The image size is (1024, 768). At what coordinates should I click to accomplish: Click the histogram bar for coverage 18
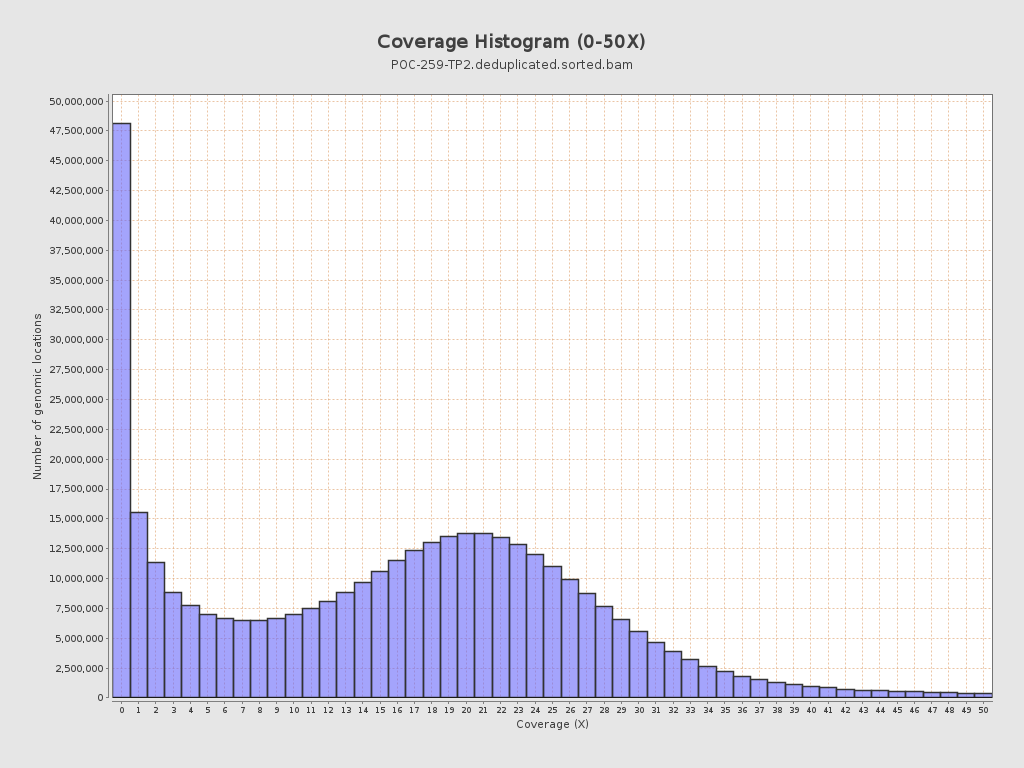click(x=432, y=620)
